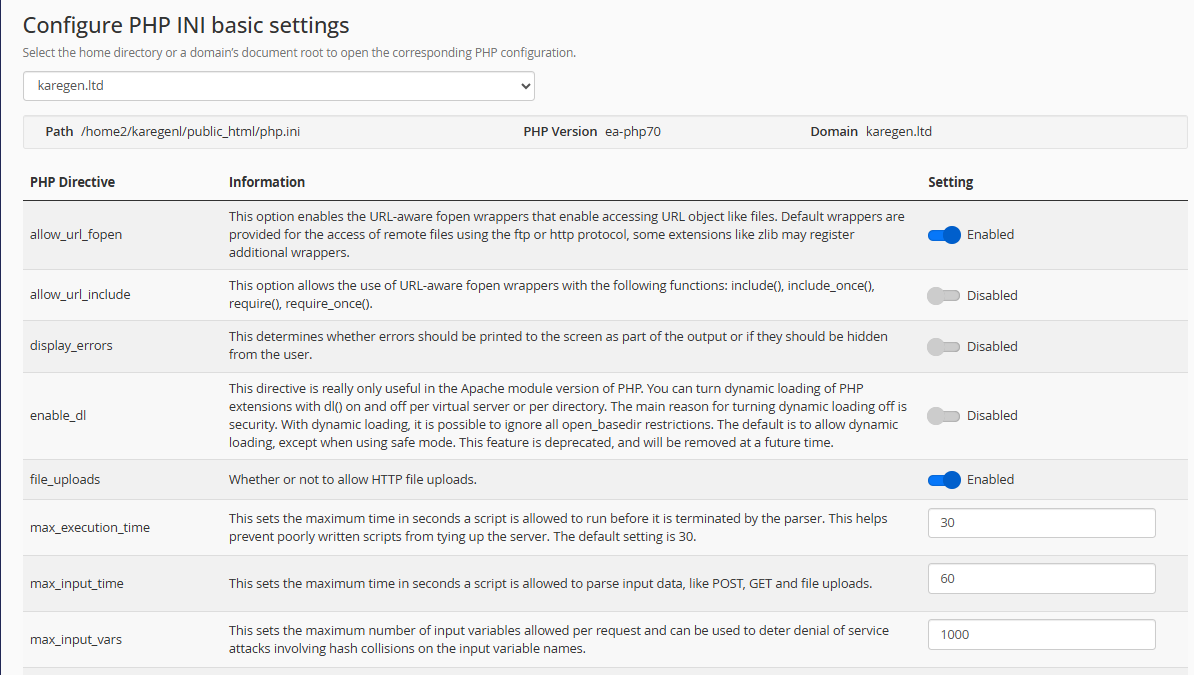This screenshot has width=1194, height=675.
Task: Click the php.ini file path text
Action: tap(190, 132)
